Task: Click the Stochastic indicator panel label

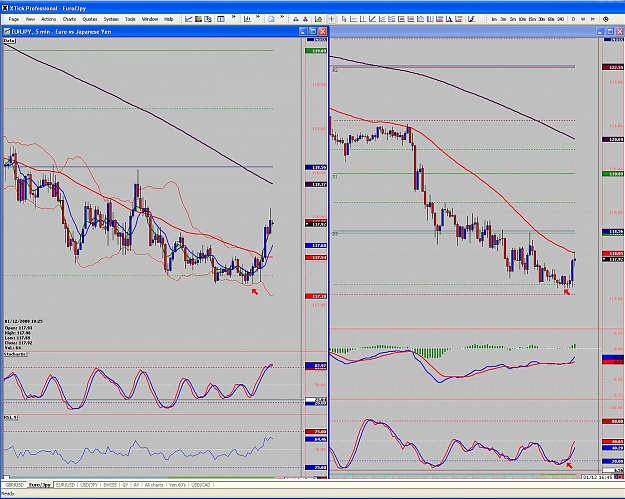Action: [15, 354]
